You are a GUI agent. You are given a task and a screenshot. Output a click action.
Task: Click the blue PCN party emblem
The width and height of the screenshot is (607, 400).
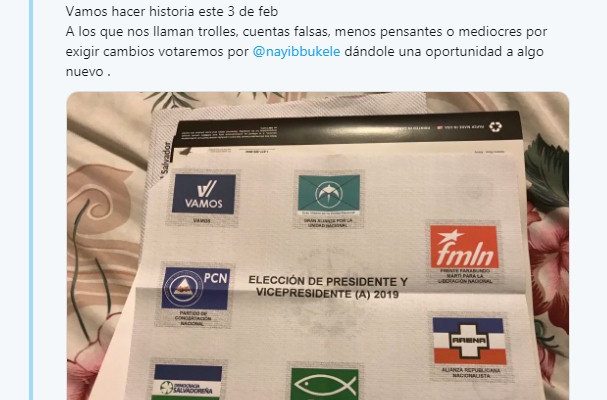tap(195, 288)
